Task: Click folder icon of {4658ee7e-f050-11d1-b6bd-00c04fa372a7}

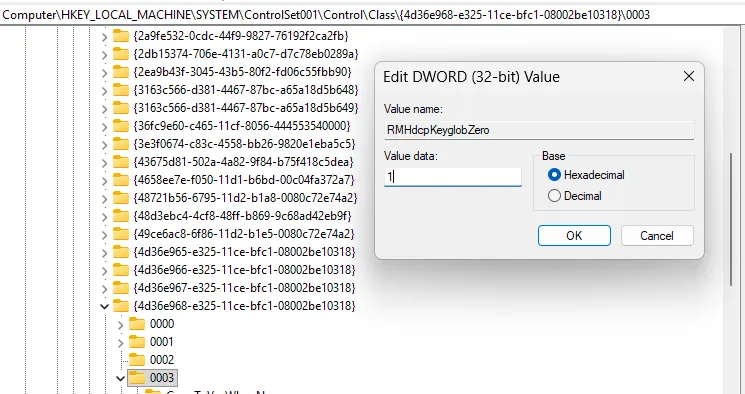Action: (121, 180)
